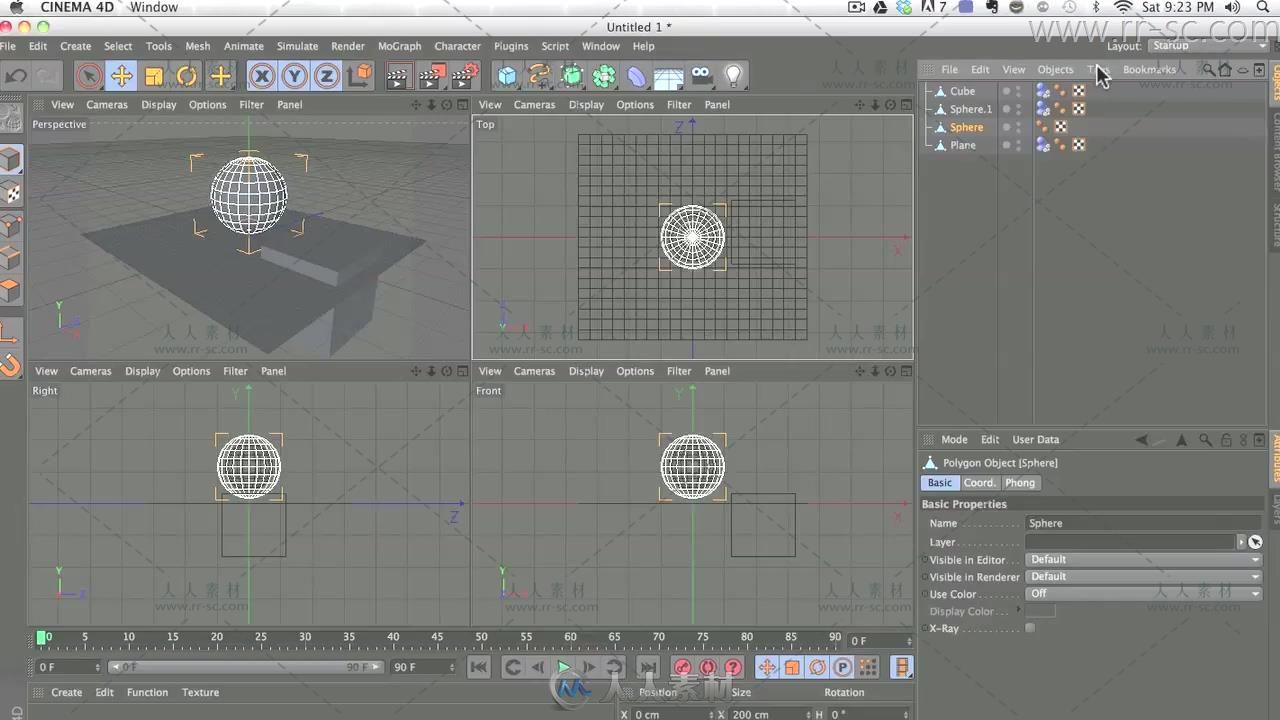
Task: Toggle Z-axis lock
Action: pos(327,76)
